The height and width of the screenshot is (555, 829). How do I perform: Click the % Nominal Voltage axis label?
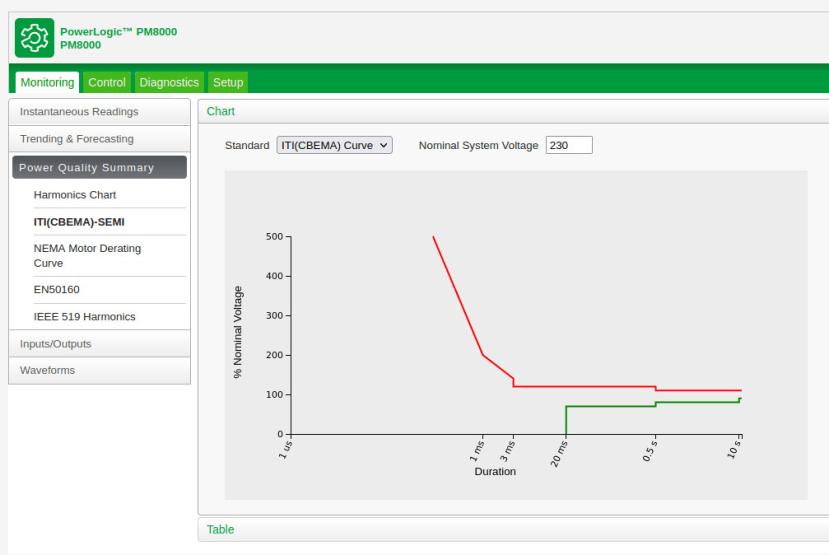237,332
